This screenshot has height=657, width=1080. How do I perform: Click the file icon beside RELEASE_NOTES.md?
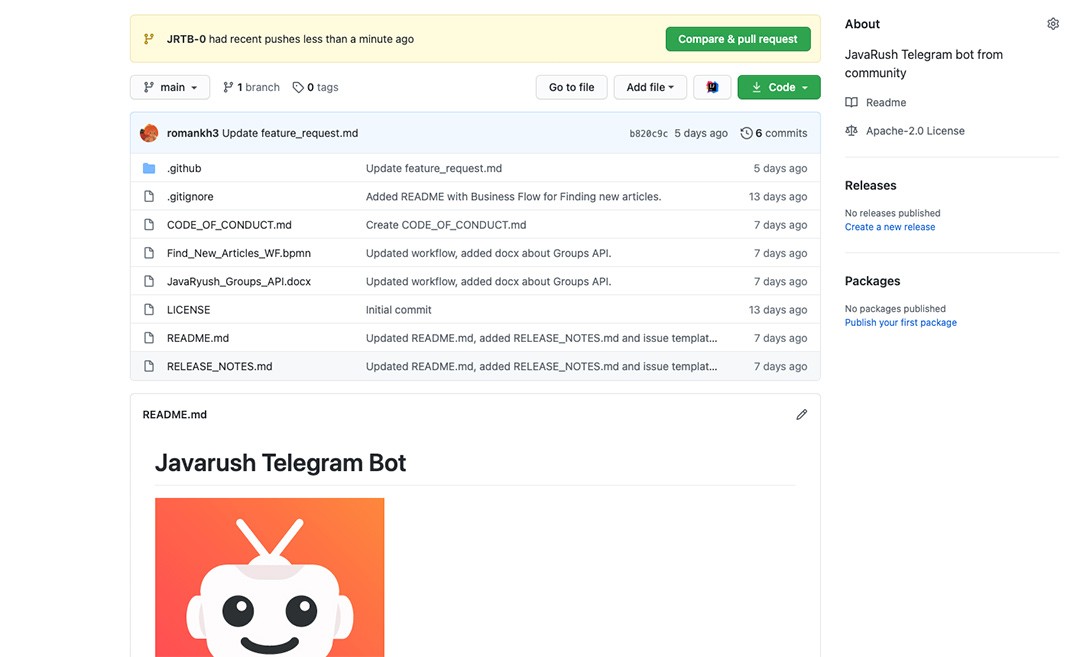tap(149, 366)
